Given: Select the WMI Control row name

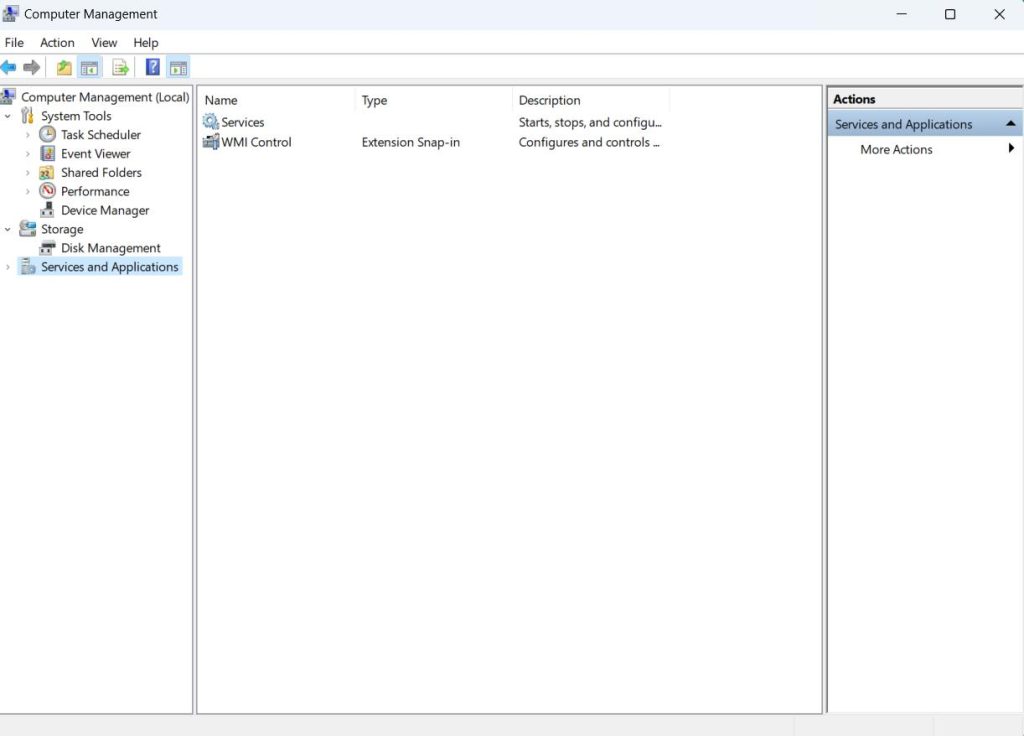Looking at the screenshot, I should 256,142.
